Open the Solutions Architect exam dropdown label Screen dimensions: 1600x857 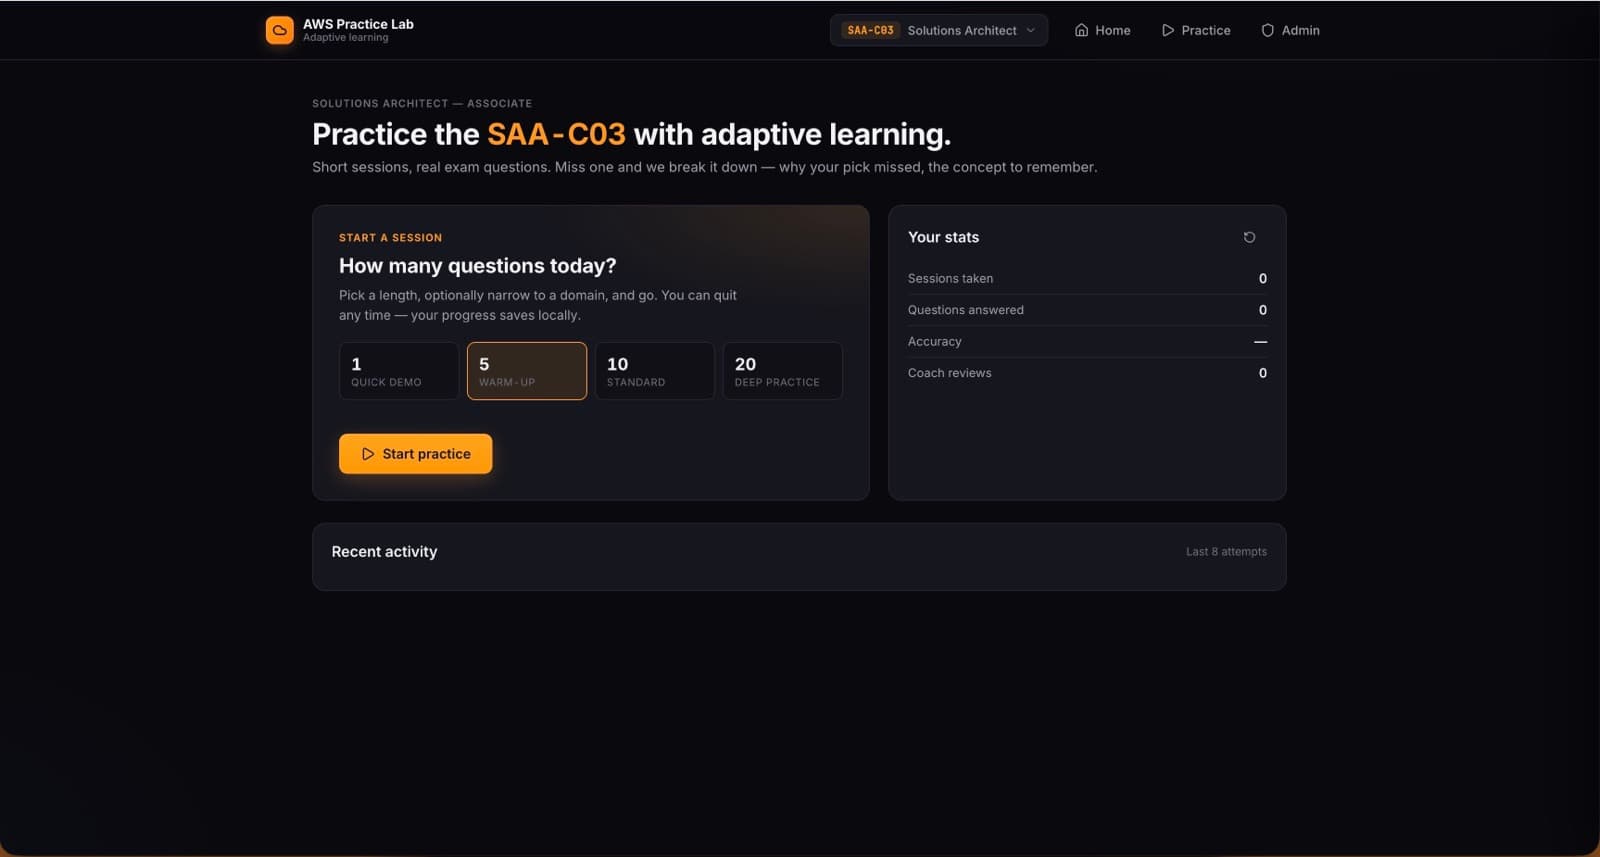[962, 30]
